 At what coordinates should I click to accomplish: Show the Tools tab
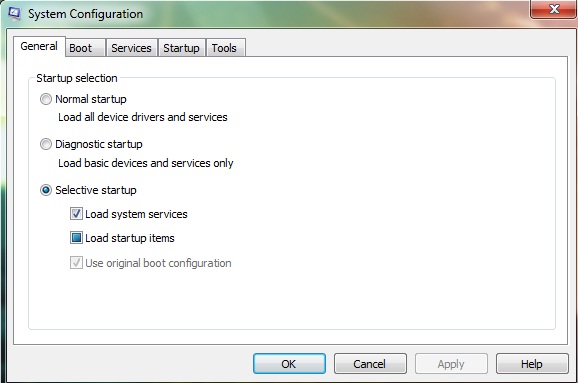click(x=225, y=48)
